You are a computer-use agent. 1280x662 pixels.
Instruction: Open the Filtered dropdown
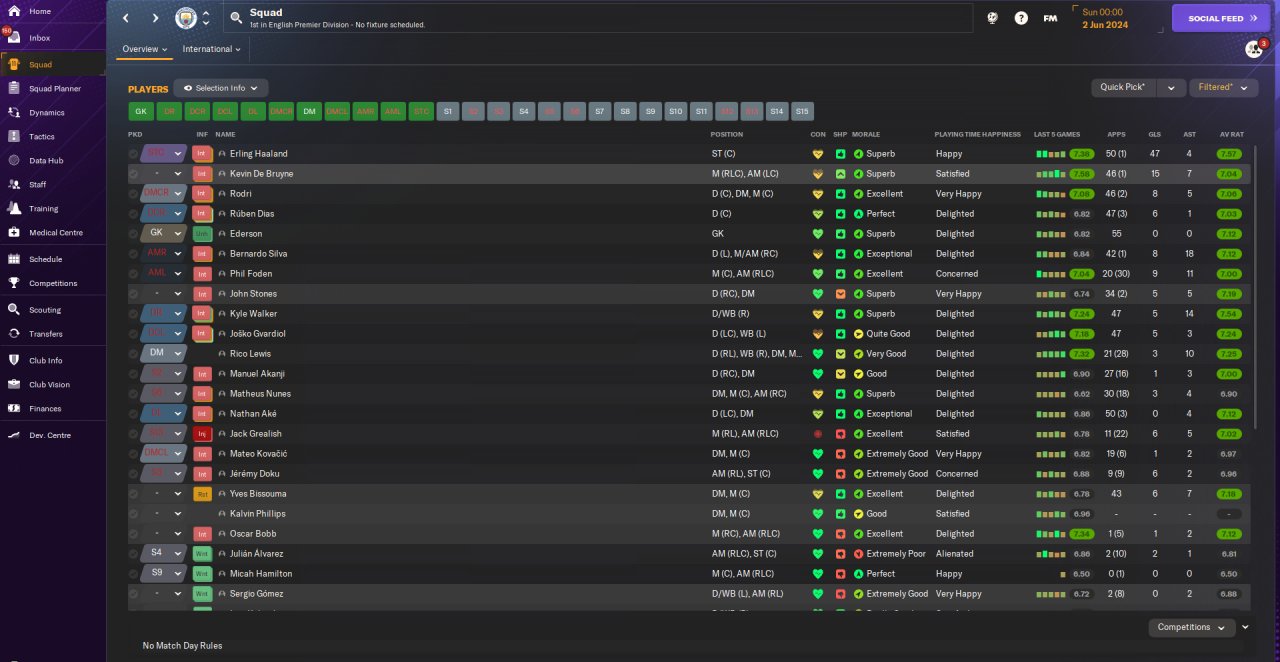[x=1223, y=87]
